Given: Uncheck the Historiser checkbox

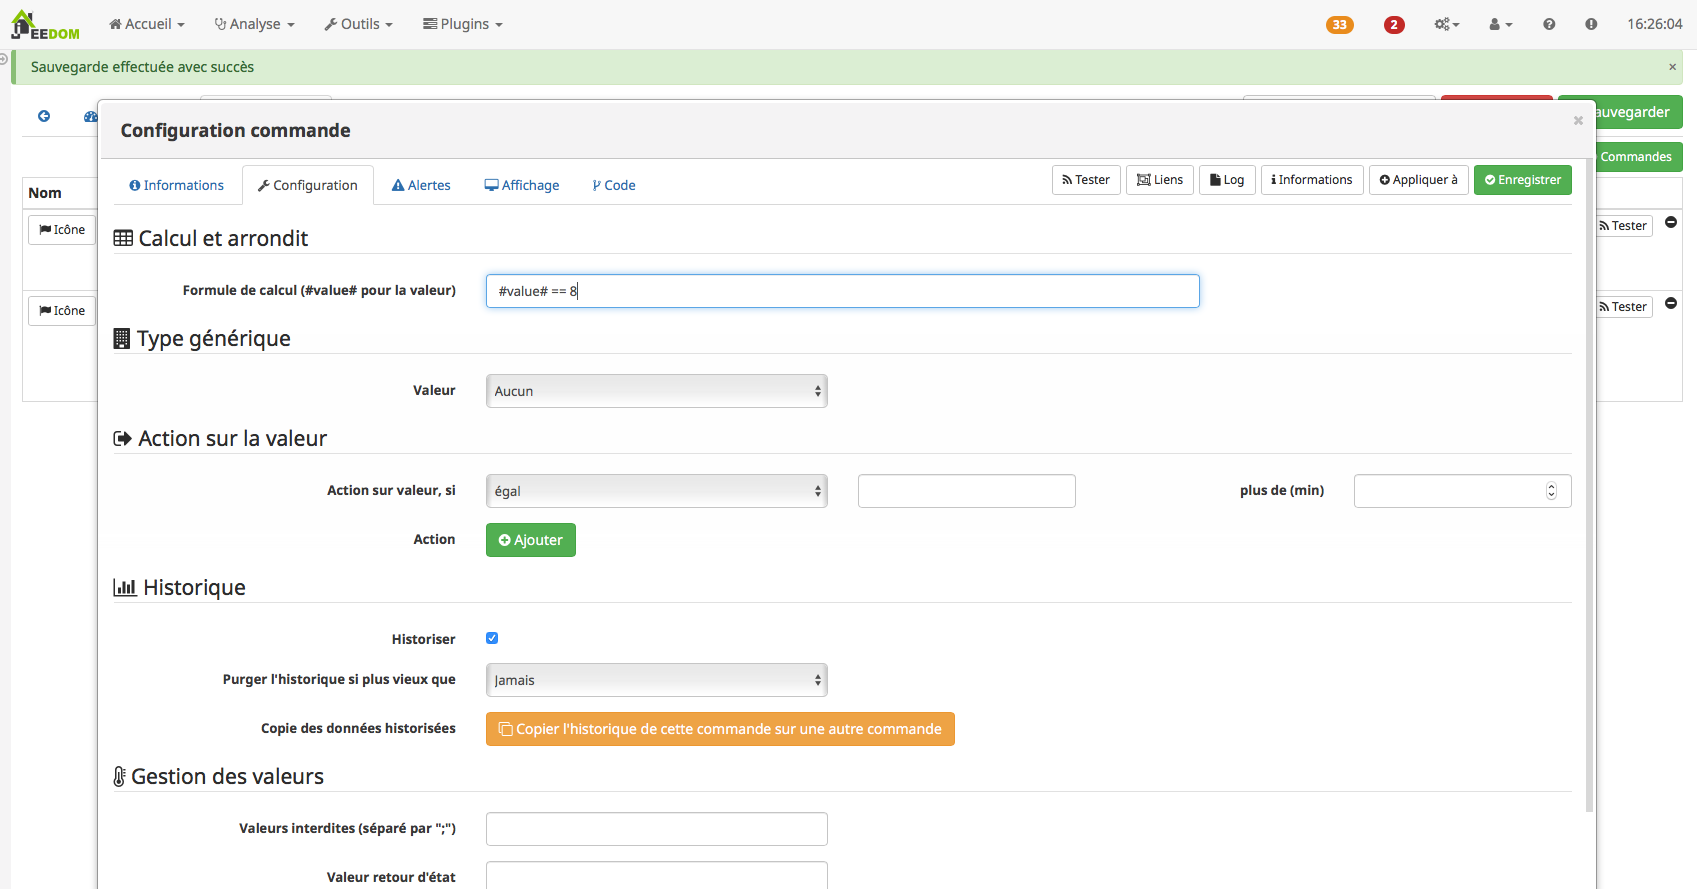Looking at the screenshot, I should (x=492, y=638).
